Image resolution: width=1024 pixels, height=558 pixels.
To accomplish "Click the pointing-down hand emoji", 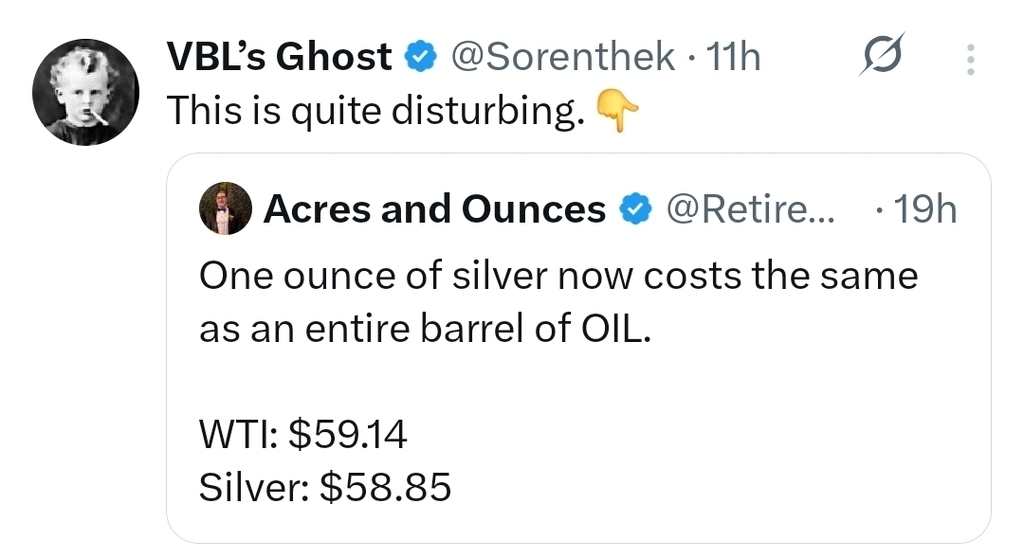I will [x=616, y=111].
